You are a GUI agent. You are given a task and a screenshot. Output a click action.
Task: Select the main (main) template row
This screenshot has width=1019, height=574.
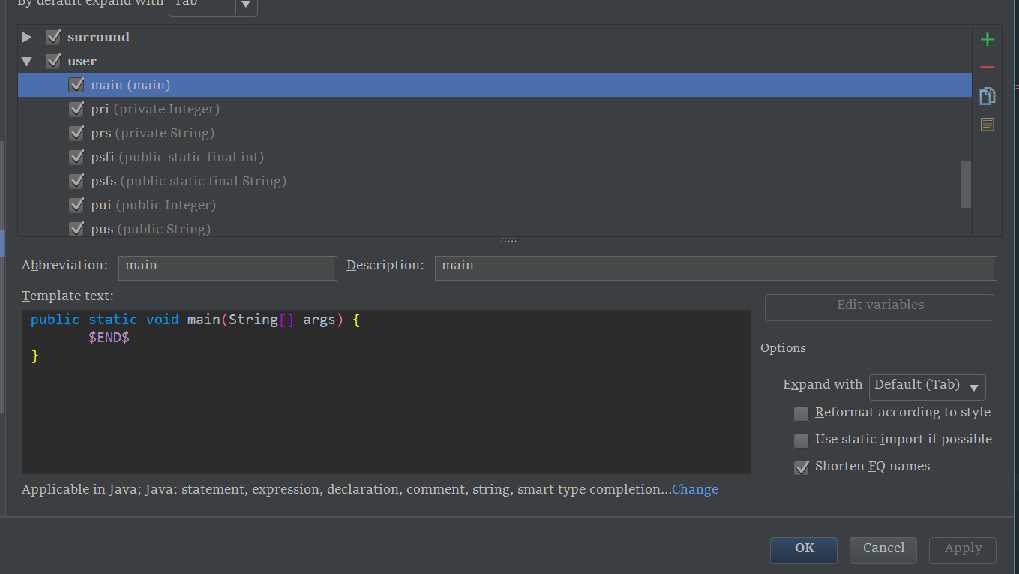[495, 85]
